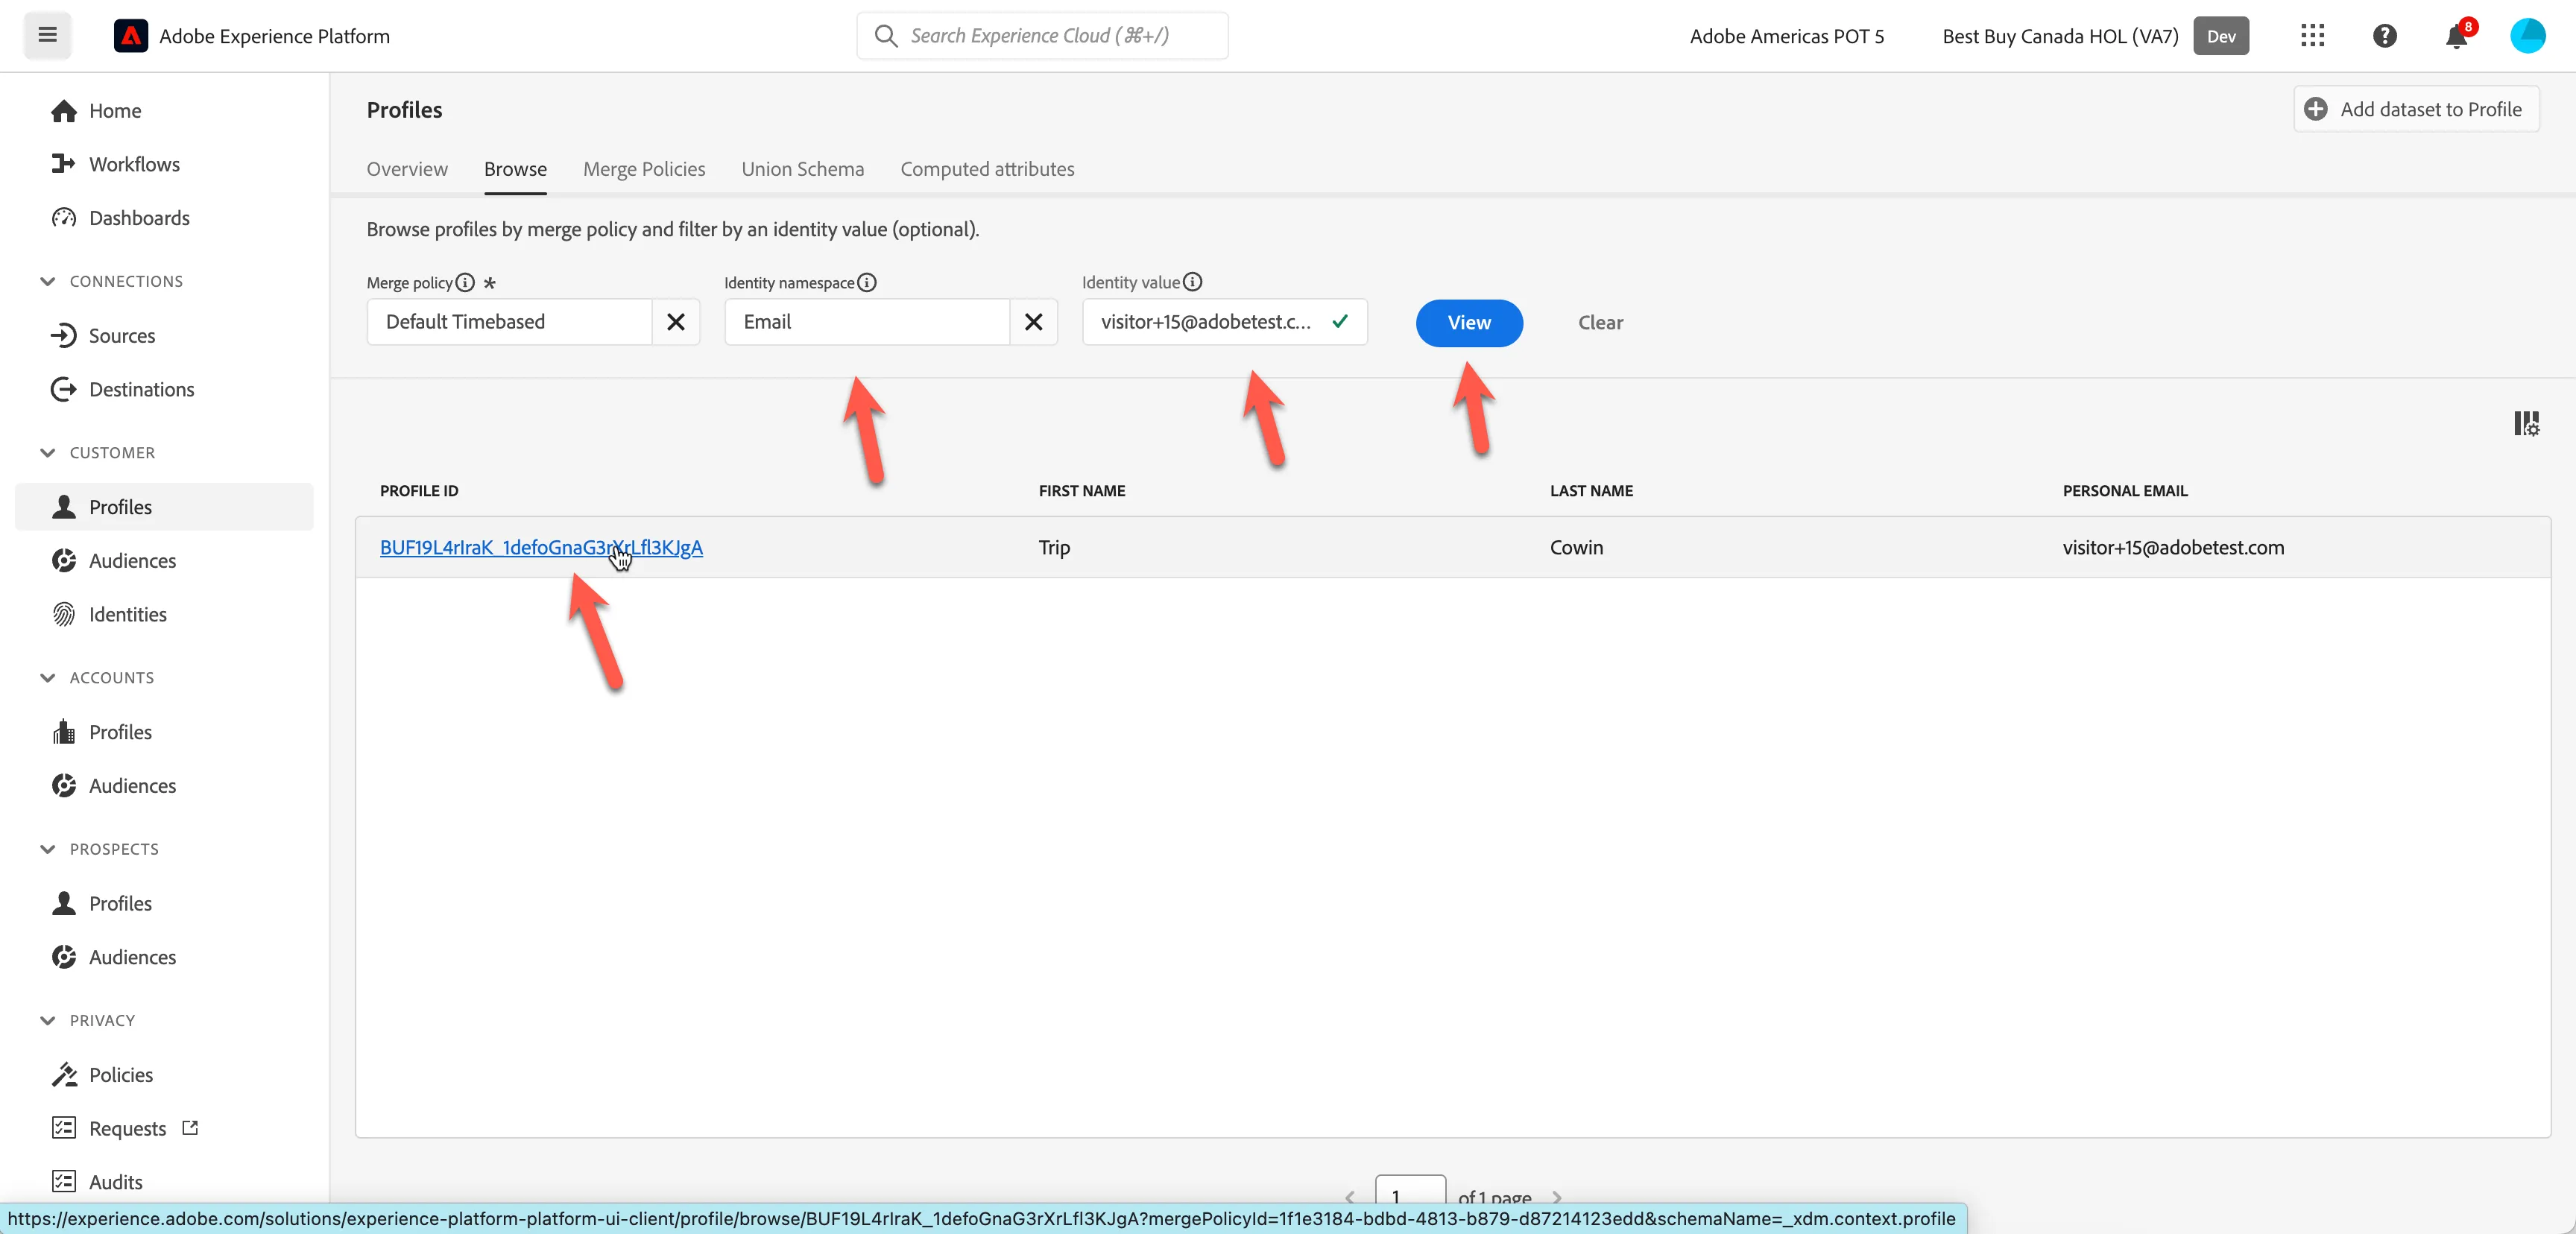Click the Dev sandbox badge

pos(2220,36)
